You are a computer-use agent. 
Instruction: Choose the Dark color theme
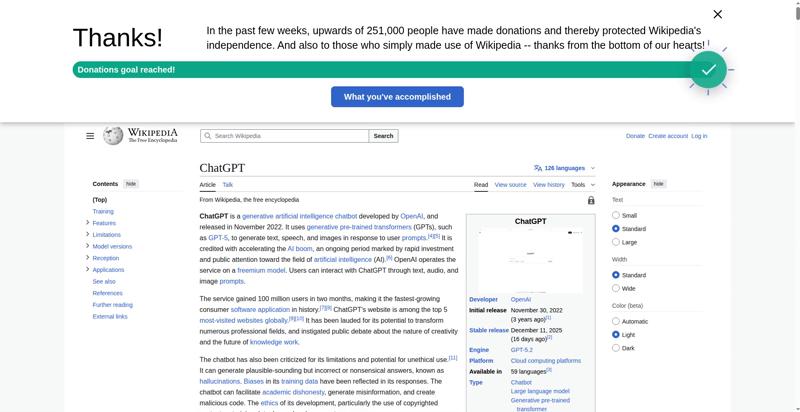tap(616, 348)
